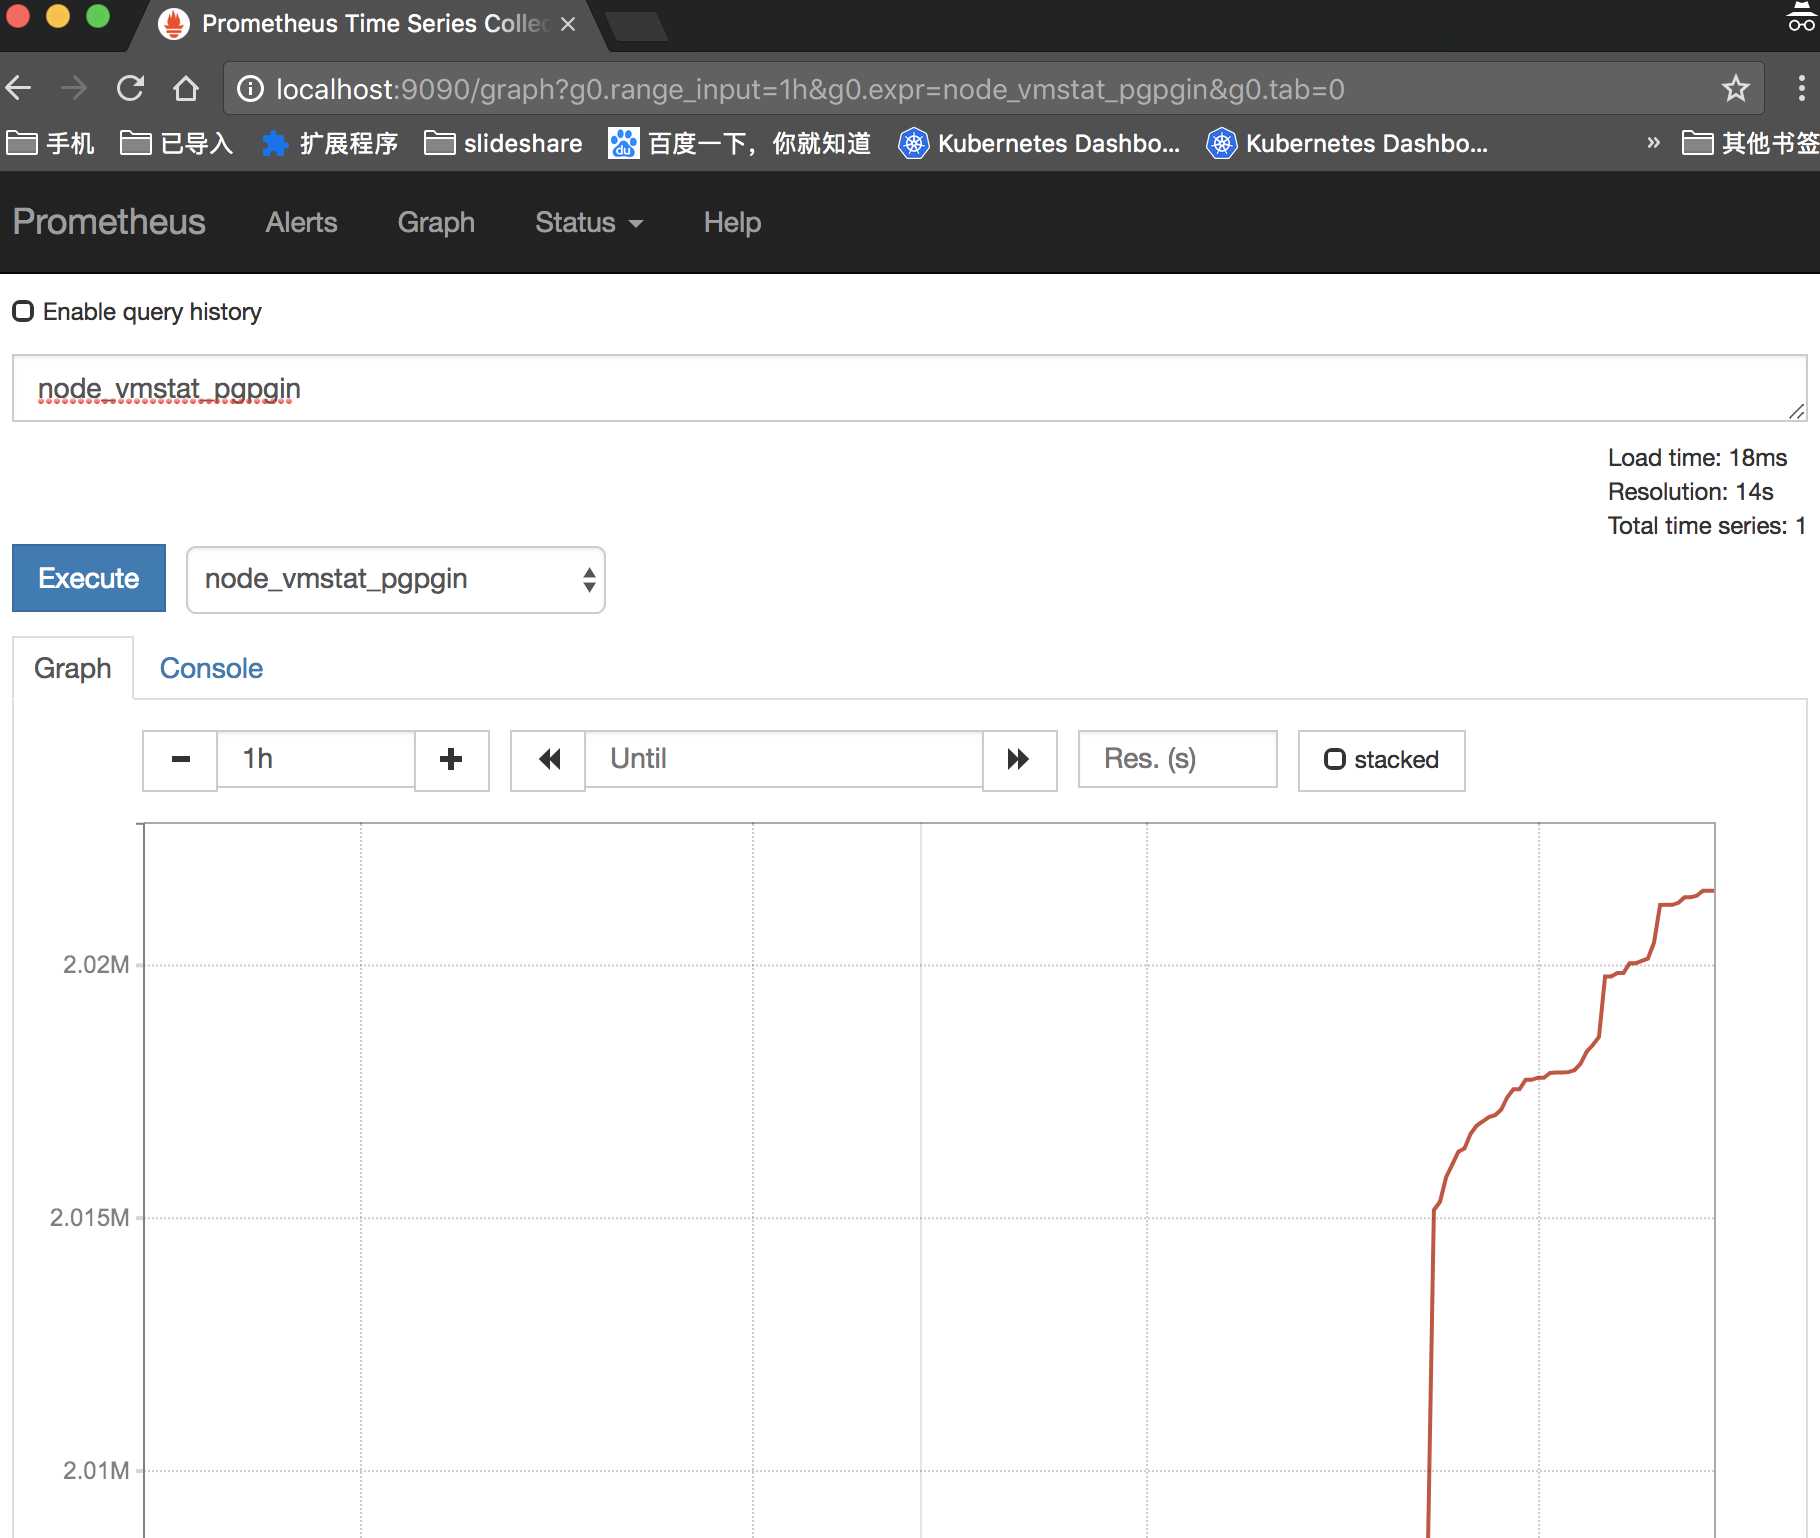Open the Graph page in the navbar
This screenshot has height=1538, width=1820.
436,222
